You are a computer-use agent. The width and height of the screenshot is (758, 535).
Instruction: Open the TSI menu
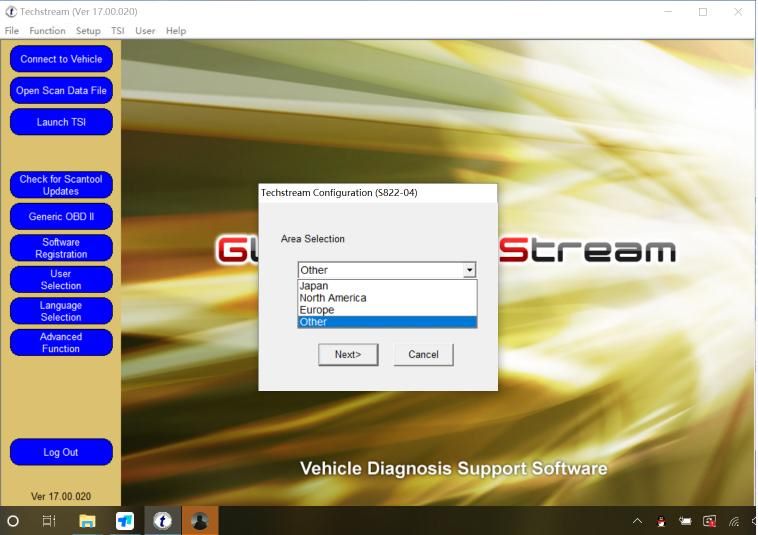117,30
